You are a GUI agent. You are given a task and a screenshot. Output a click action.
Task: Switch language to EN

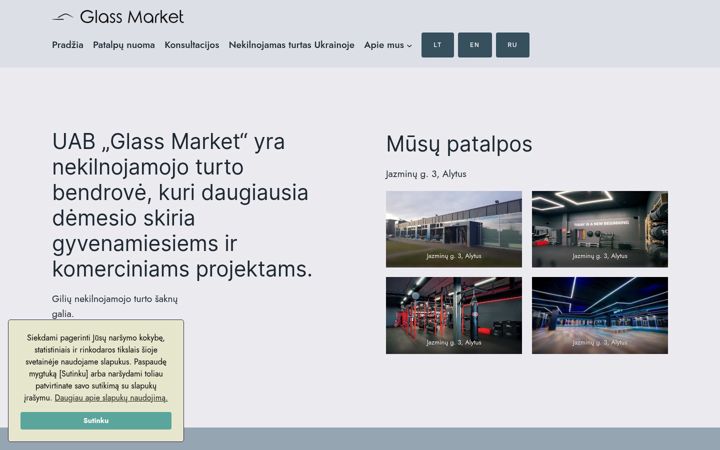coord(475,45)
